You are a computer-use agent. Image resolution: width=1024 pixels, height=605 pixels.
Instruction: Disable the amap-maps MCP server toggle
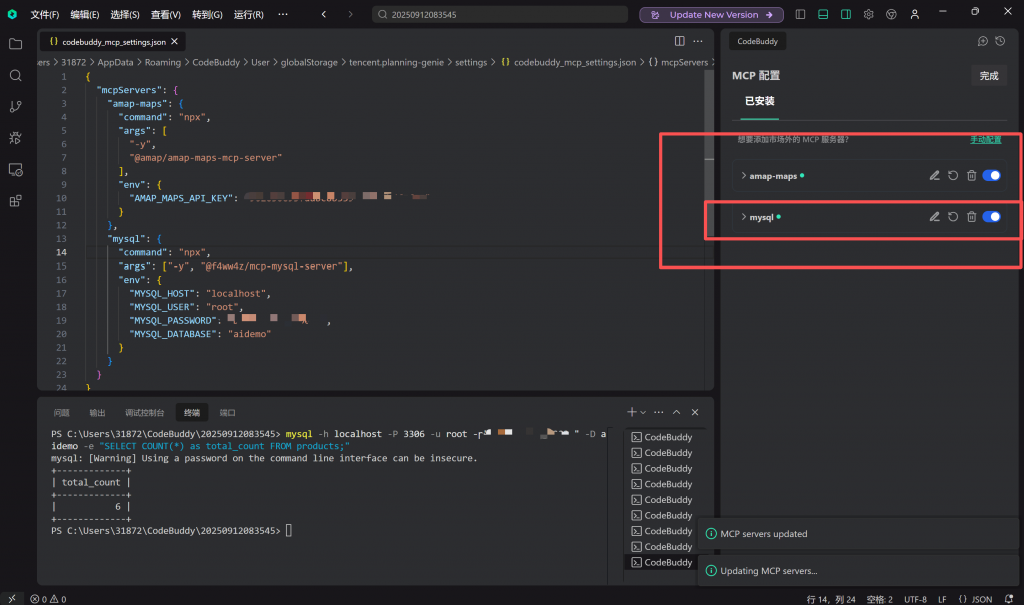tap(992, 176)
